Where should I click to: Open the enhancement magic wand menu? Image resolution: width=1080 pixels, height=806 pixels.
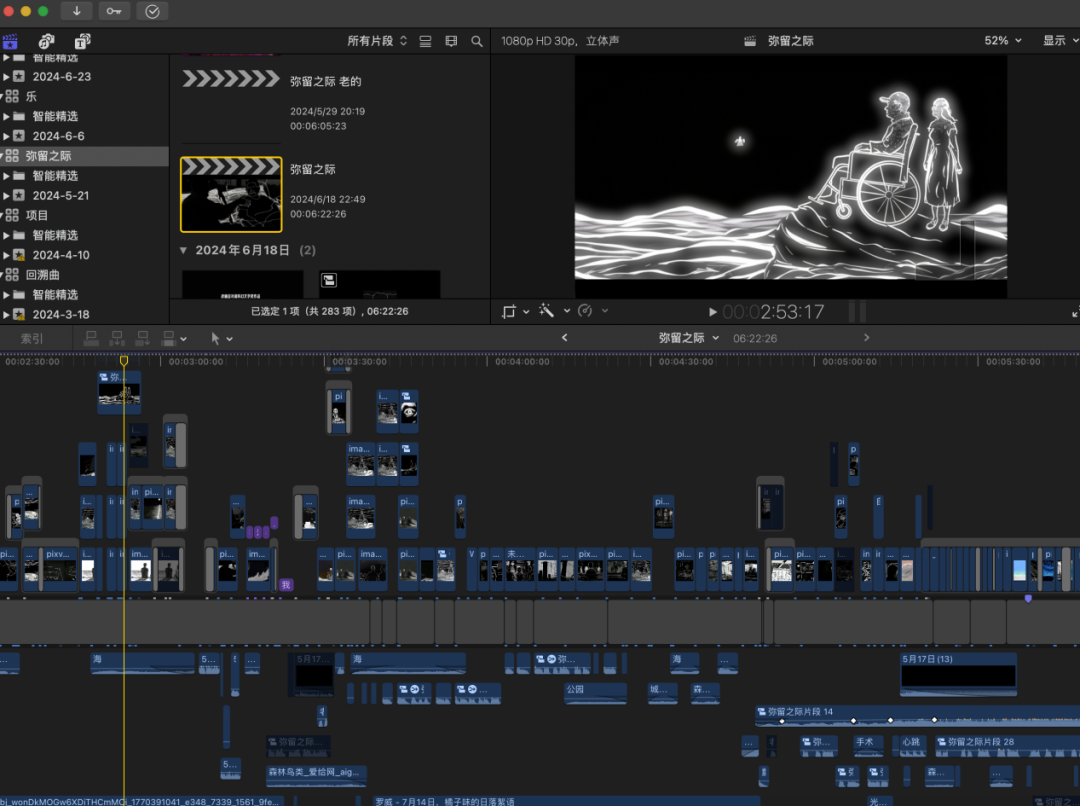tap(554, 311)
